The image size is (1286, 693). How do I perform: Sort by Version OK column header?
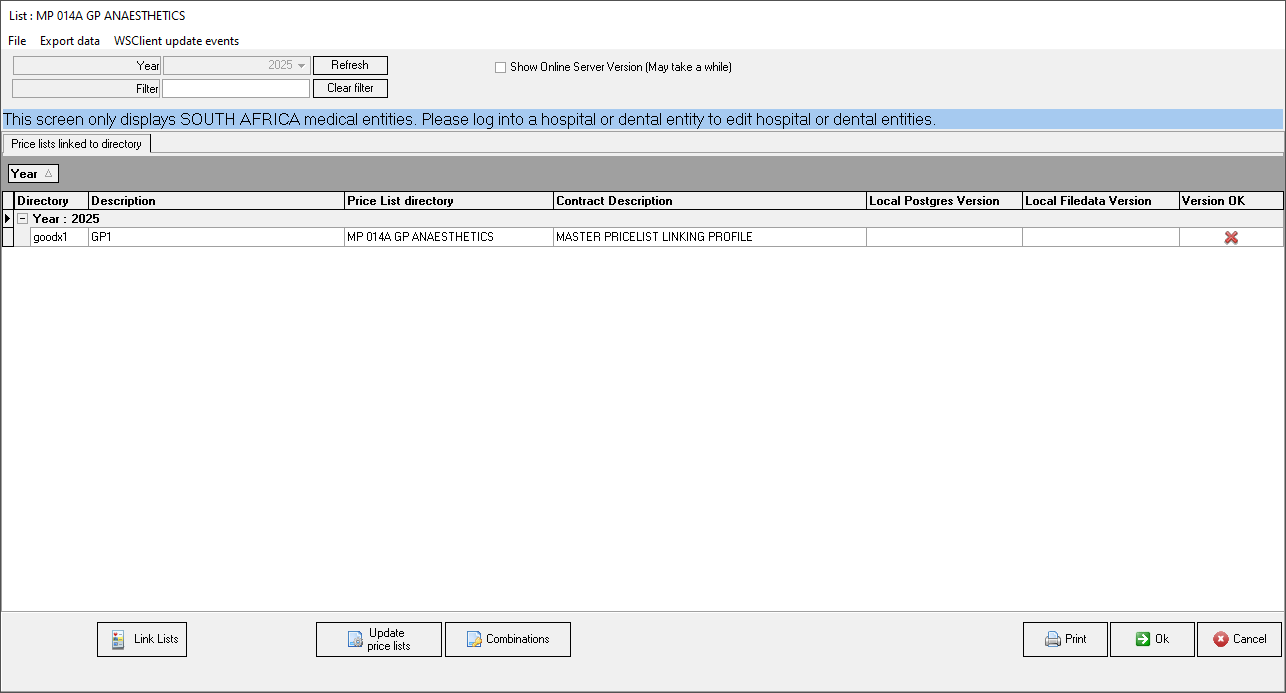(1231, 201)
